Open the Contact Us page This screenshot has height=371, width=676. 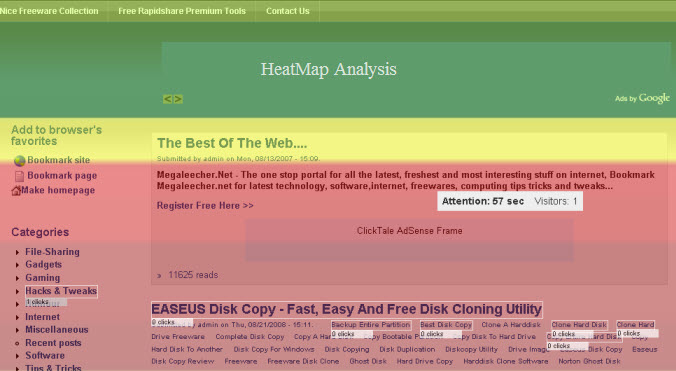[288, 11]
